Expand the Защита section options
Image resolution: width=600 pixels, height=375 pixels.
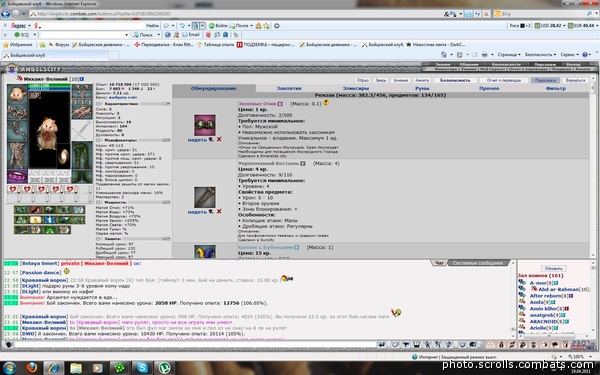tap(166, 238)
